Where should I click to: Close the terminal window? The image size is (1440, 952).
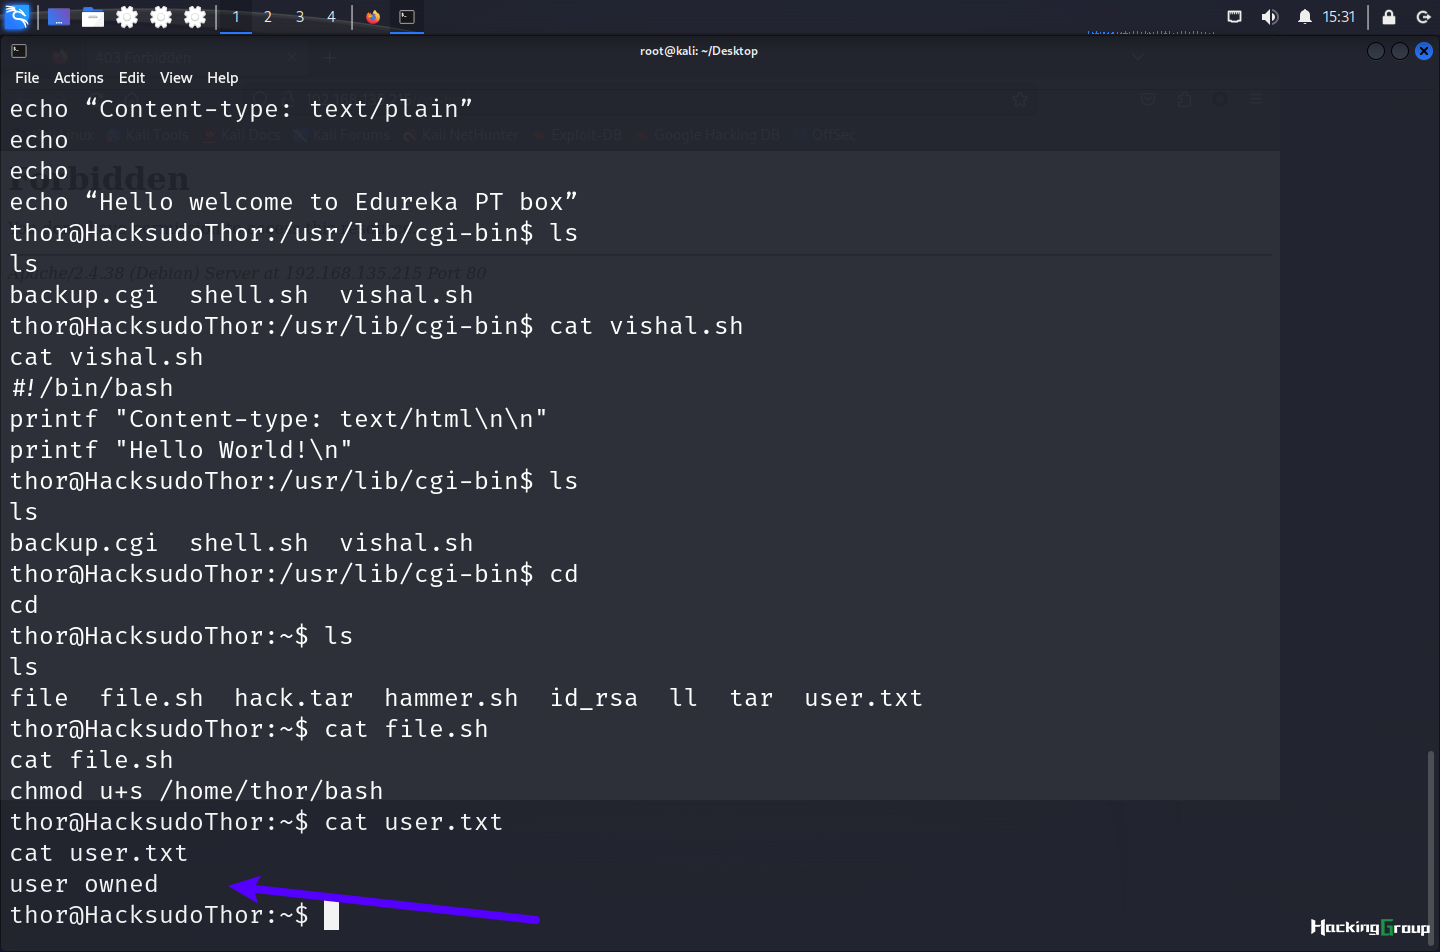(x=1424, y=51)
